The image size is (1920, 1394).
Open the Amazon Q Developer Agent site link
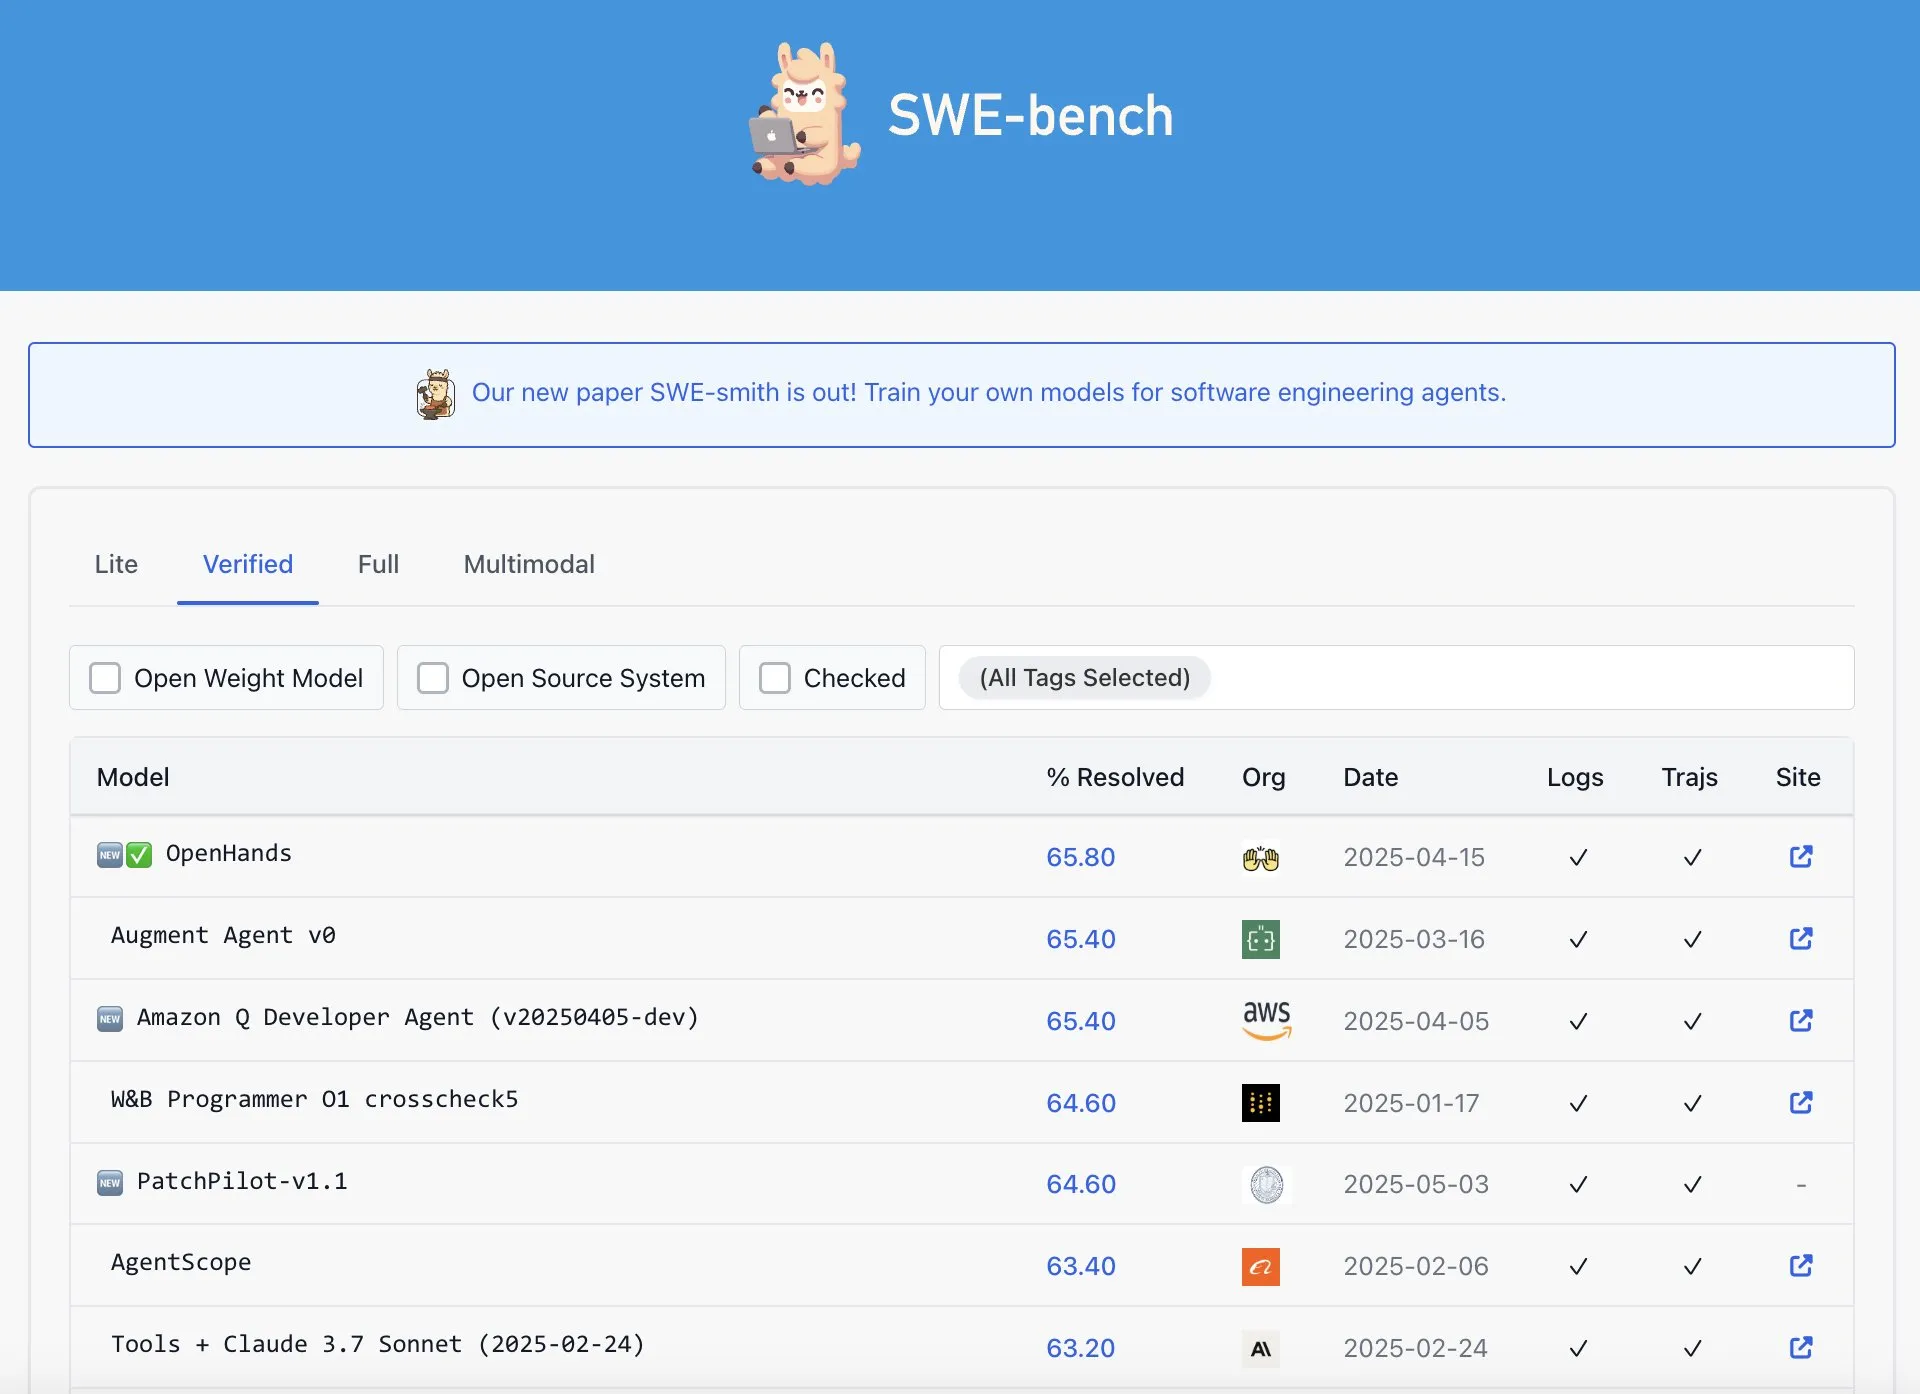tap(1801, 1021)
